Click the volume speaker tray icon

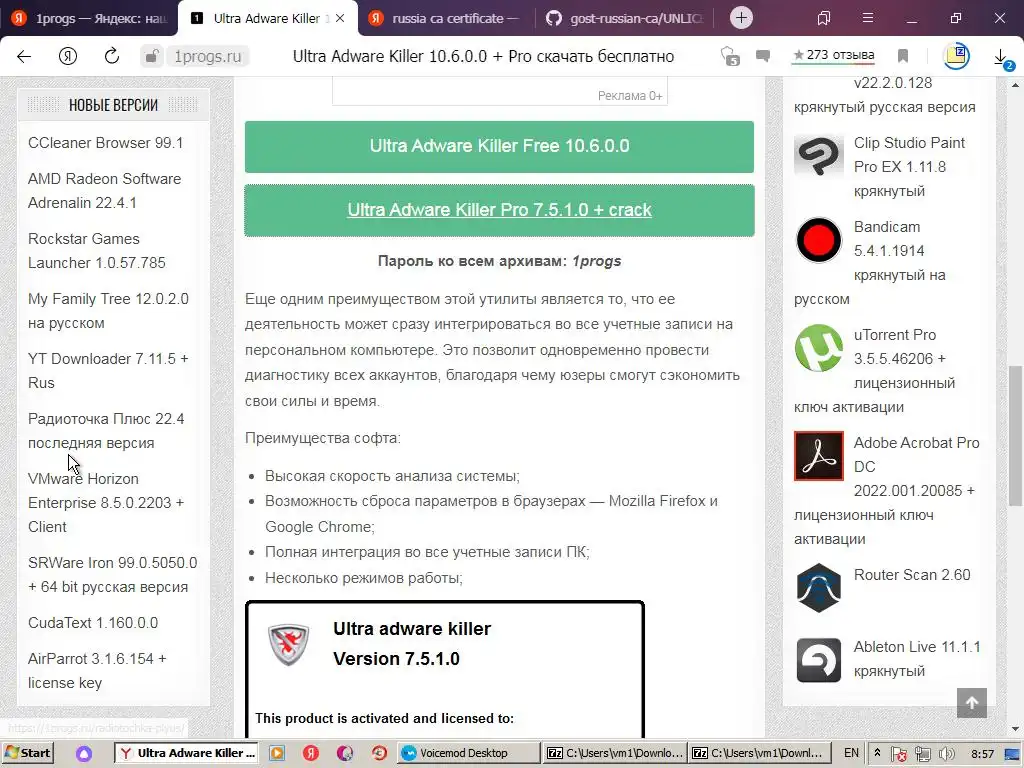click(x=946, y=754)
